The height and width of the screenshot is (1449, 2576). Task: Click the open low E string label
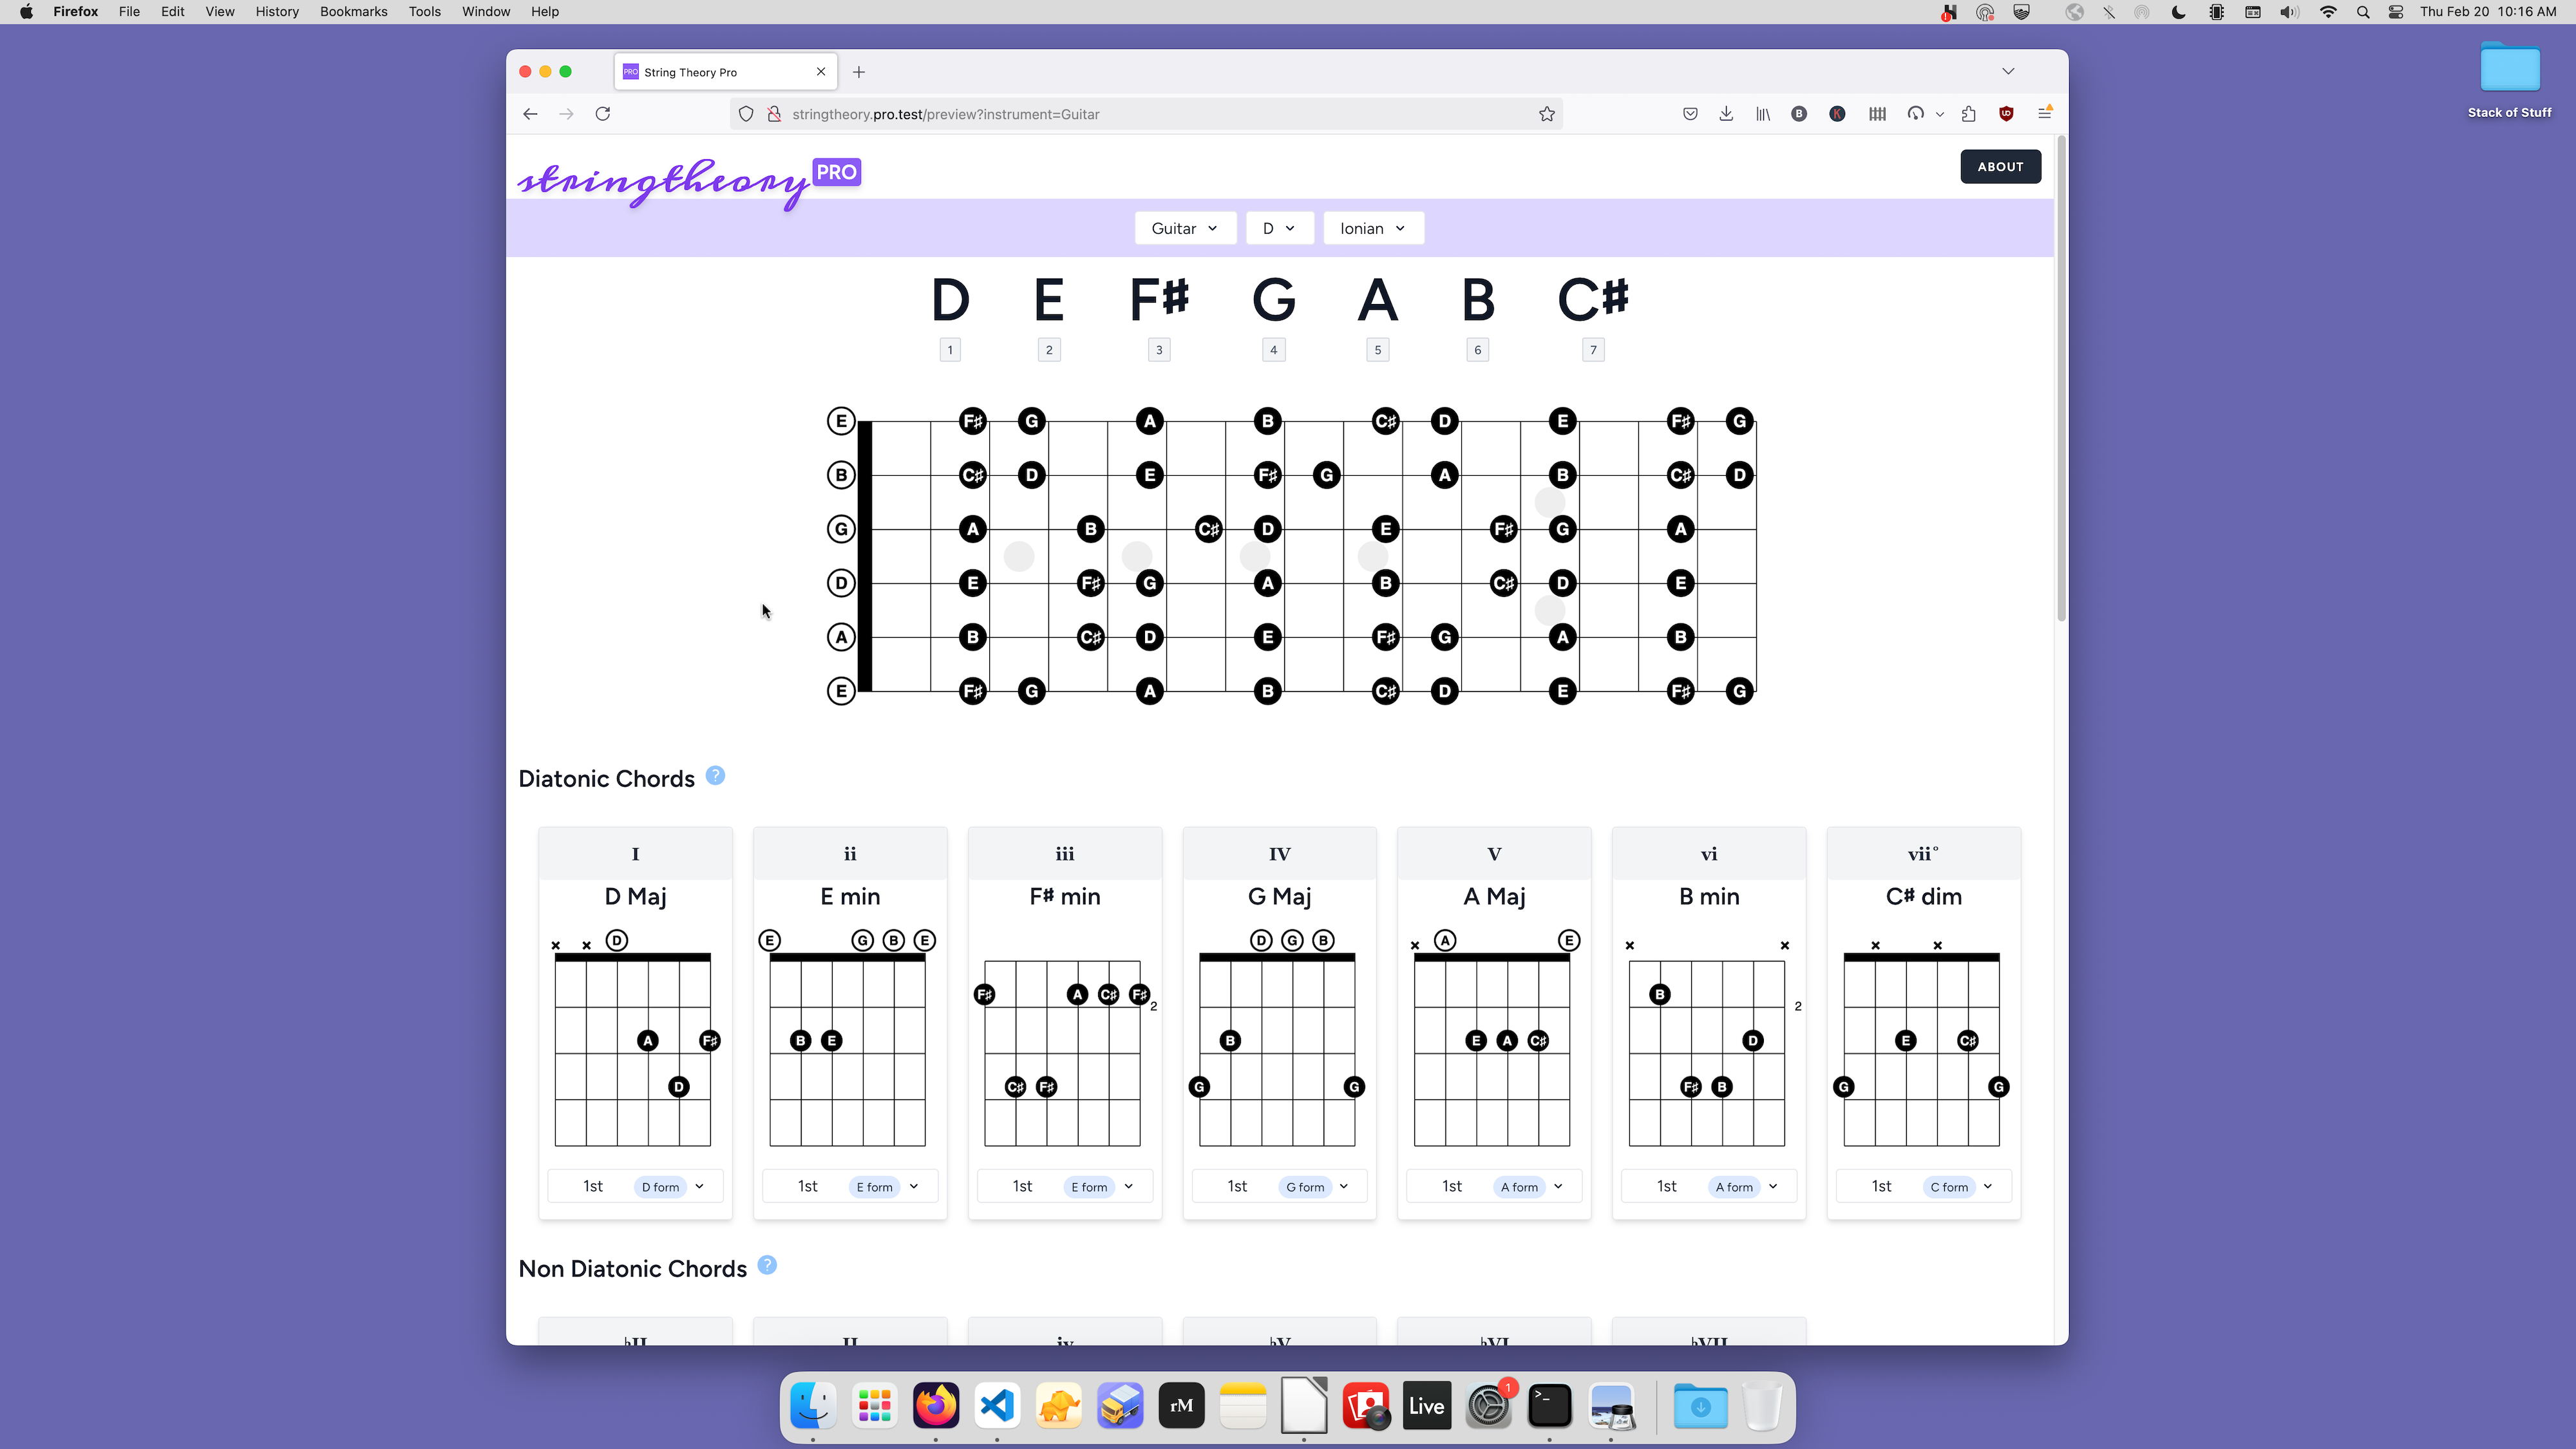coord(841,691)
